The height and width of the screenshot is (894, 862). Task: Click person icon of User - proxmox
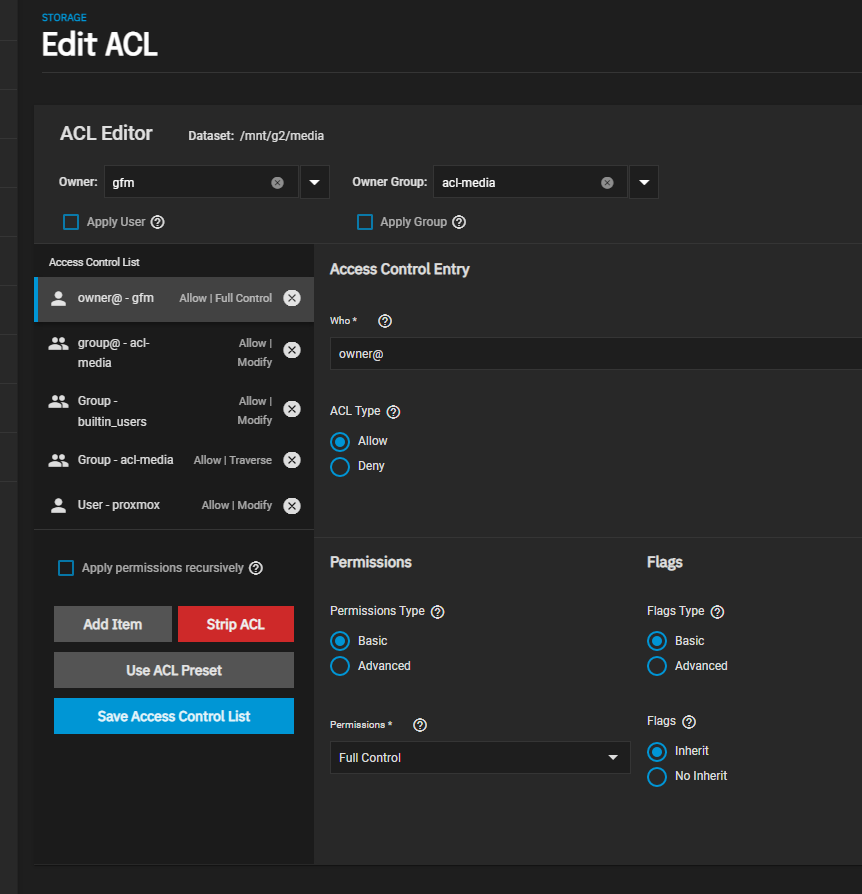58,505
